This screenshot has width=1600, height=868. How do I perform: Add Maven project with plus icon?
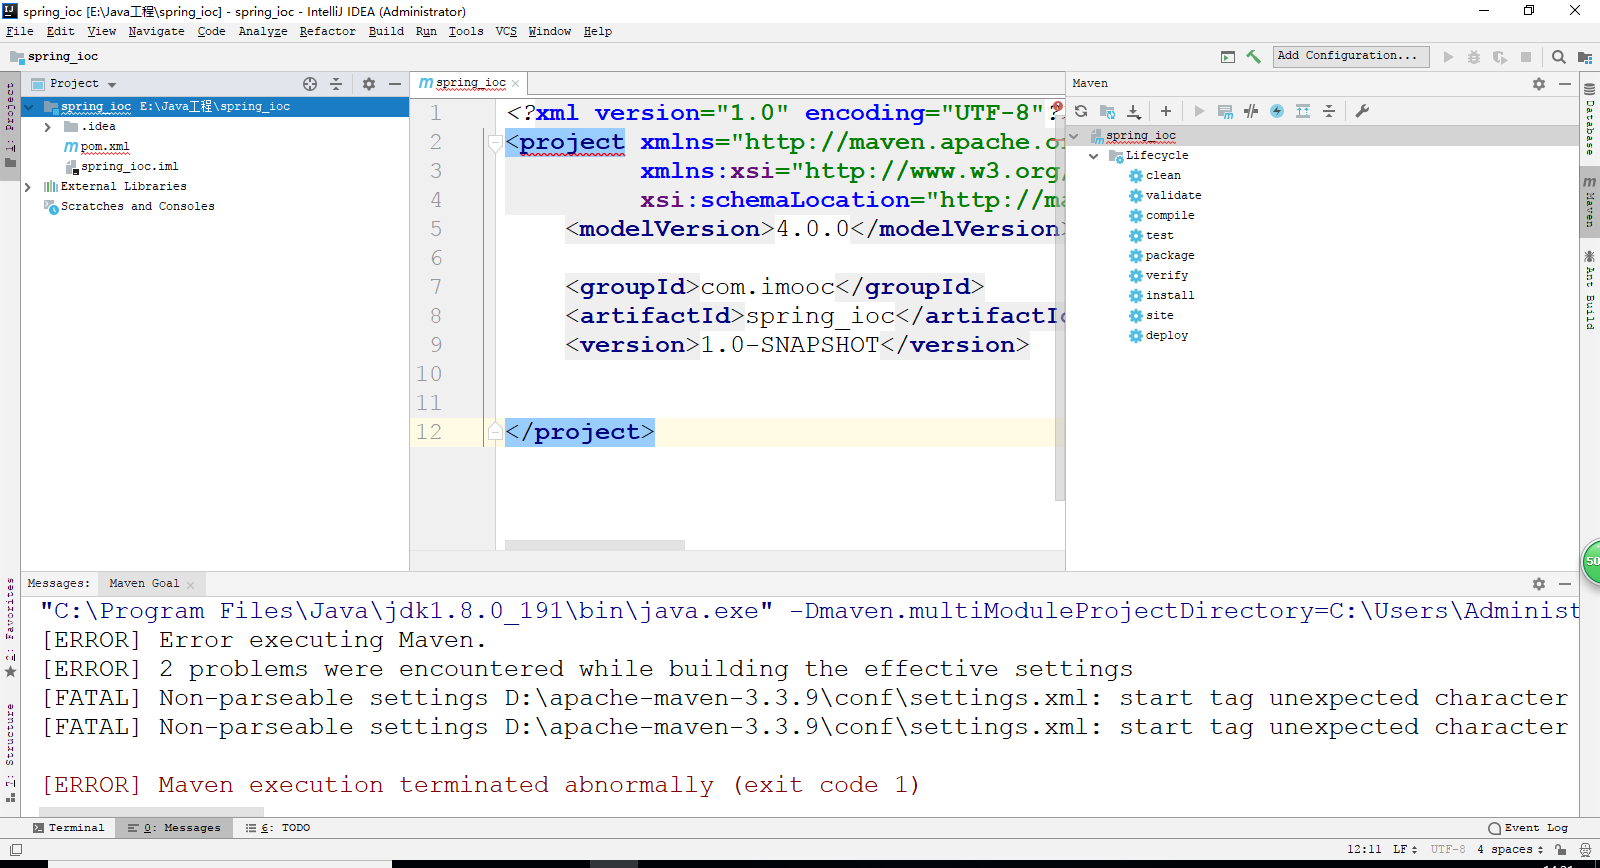1165,111
